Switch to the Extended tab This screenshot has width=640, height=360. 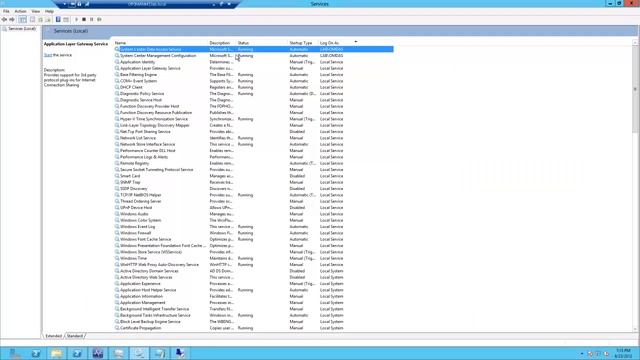click(x=53, y=336)
